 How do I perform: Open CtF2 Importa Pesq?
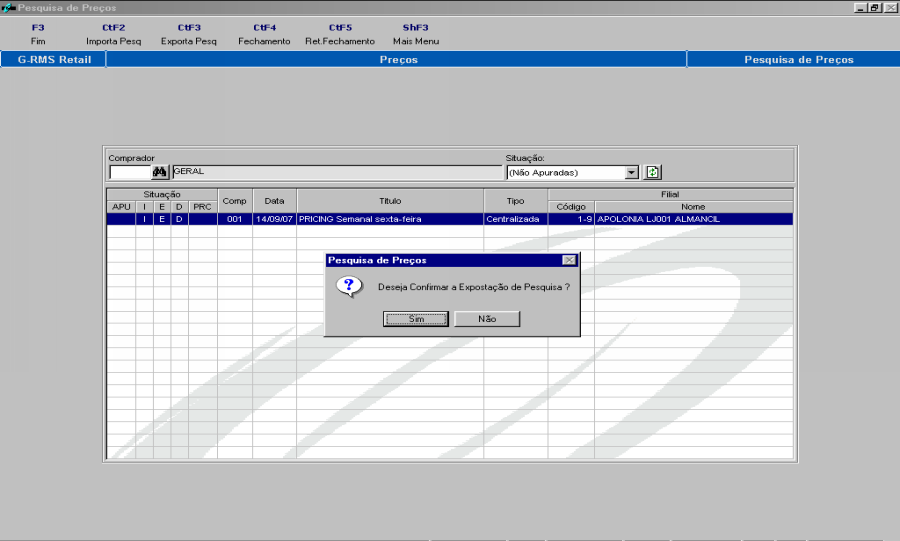point(114,34)
